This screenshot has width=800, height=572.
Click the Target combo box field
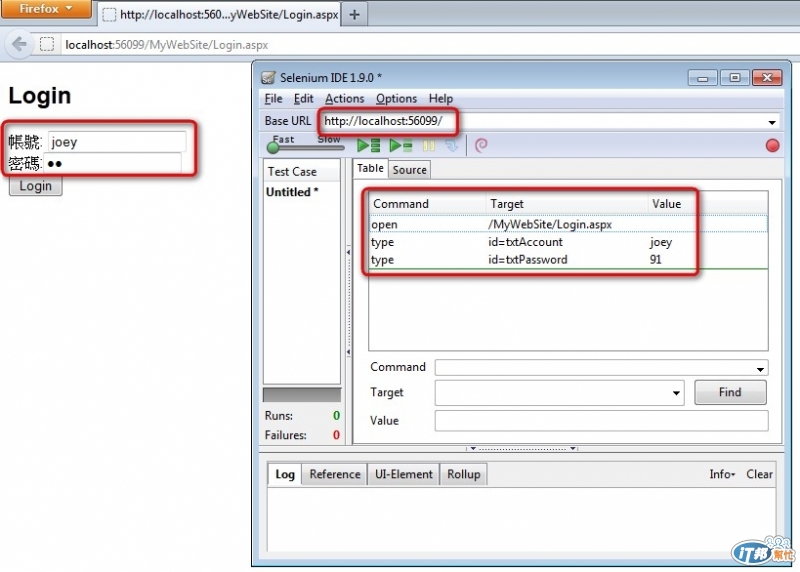click(560, 393)
